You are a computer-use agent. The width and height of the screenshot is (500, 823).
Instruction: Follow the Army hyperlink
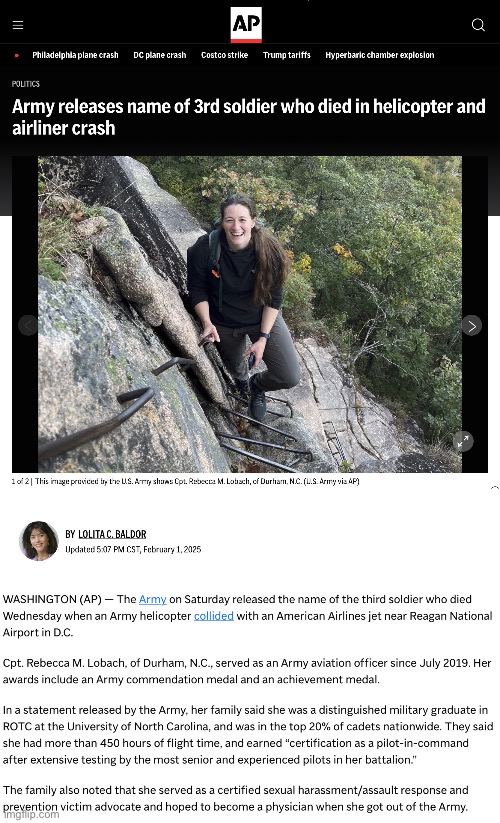[x=153, y=599]
